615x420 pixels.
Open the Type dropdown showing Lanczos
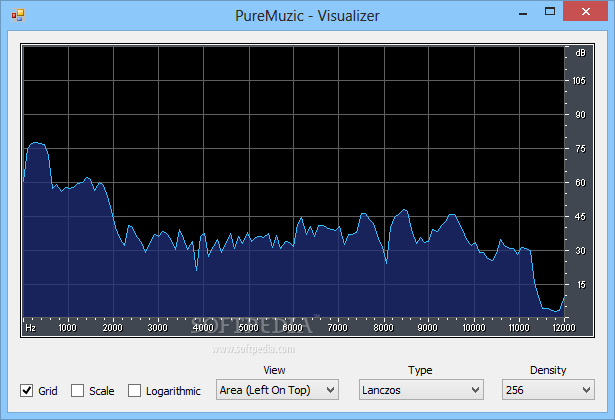tap(421, 390)
